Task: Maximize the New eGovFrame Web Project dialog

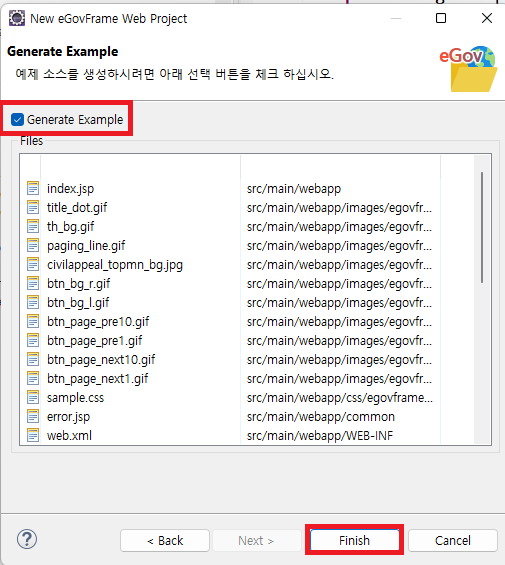Action: point(441,18)
